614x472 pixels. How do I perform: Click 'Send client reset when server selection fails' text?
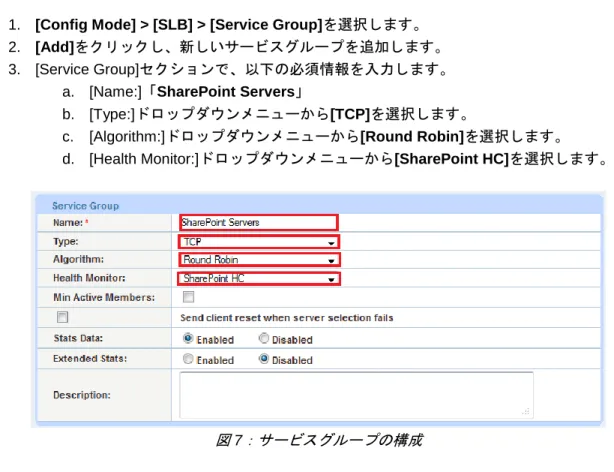click(287, 318)
